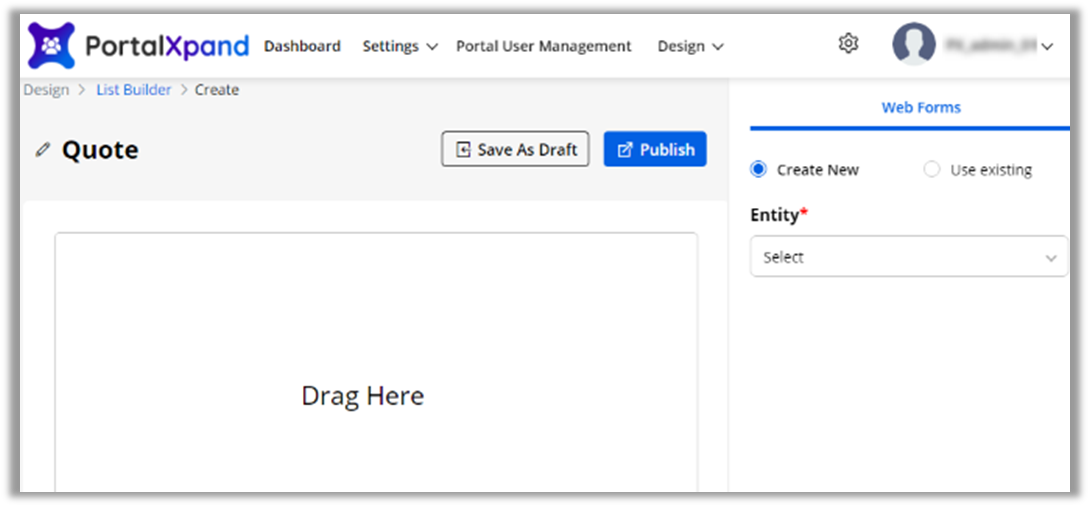Image resolution: width=1091 pixels, height=507 pixels.
Task: Open the Entity Select dropdown
Action: point(908,257)
